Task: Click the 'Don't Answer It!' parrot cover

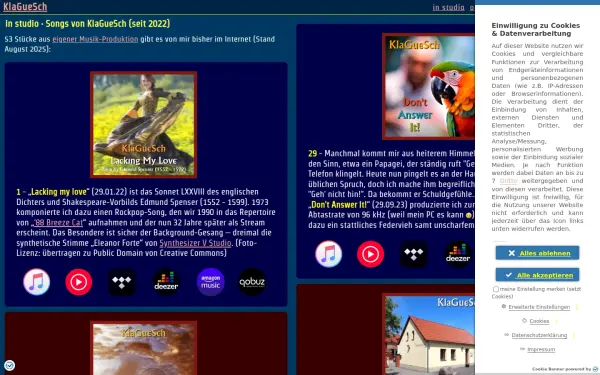Action: (x=429, y=86)
